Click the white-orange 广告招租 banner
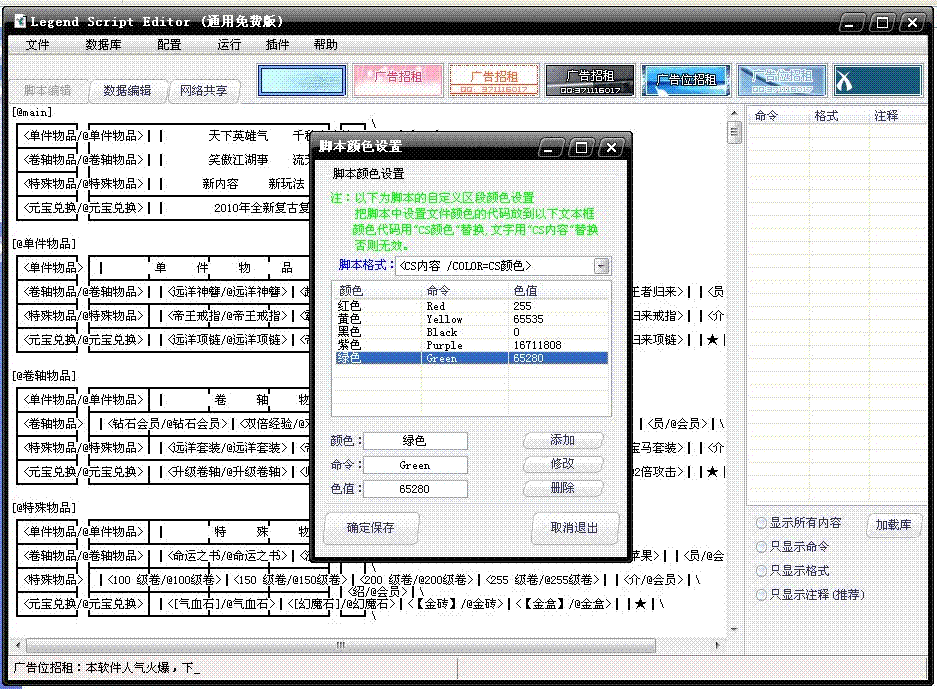 [x=494, y=81]
